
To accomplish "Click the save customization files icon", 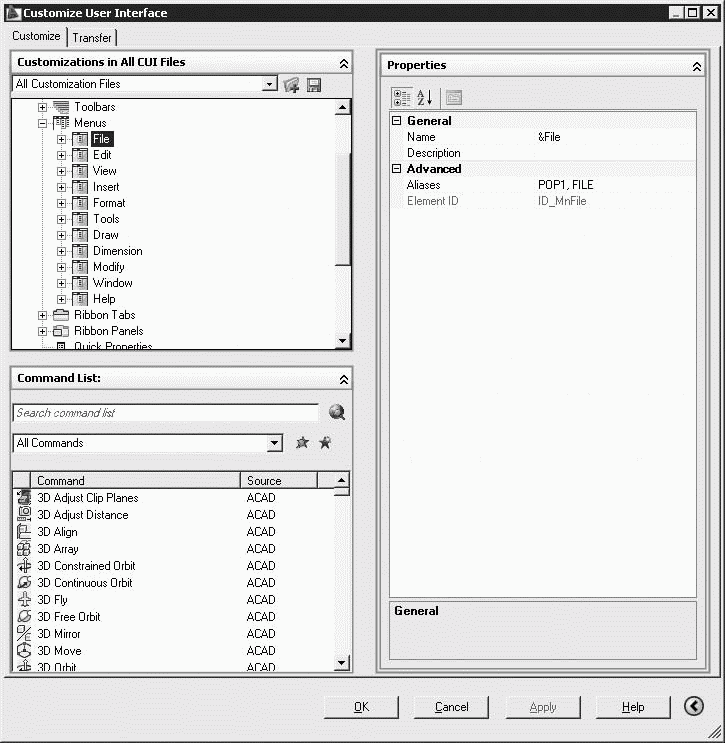I will point(314,85).
